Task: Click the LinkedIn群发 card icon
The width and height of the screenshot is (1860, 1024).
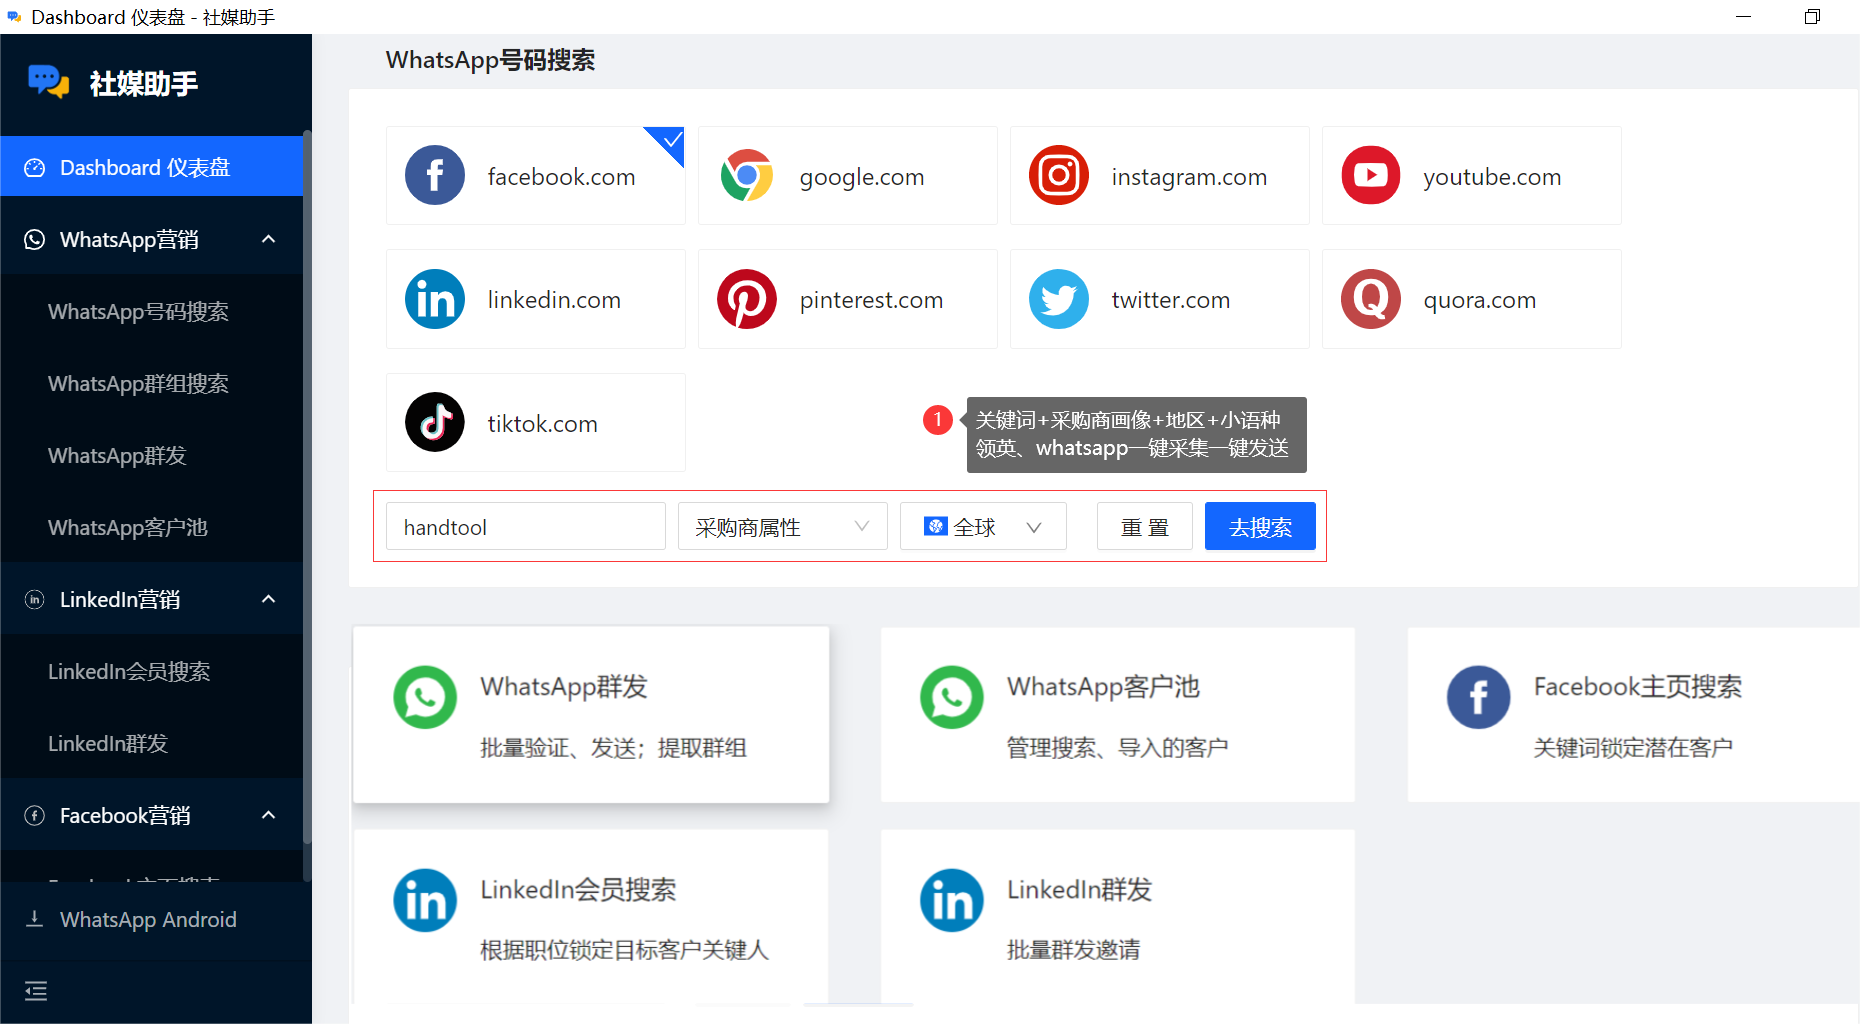Action: pyautogui.click(x=952, y=900)
